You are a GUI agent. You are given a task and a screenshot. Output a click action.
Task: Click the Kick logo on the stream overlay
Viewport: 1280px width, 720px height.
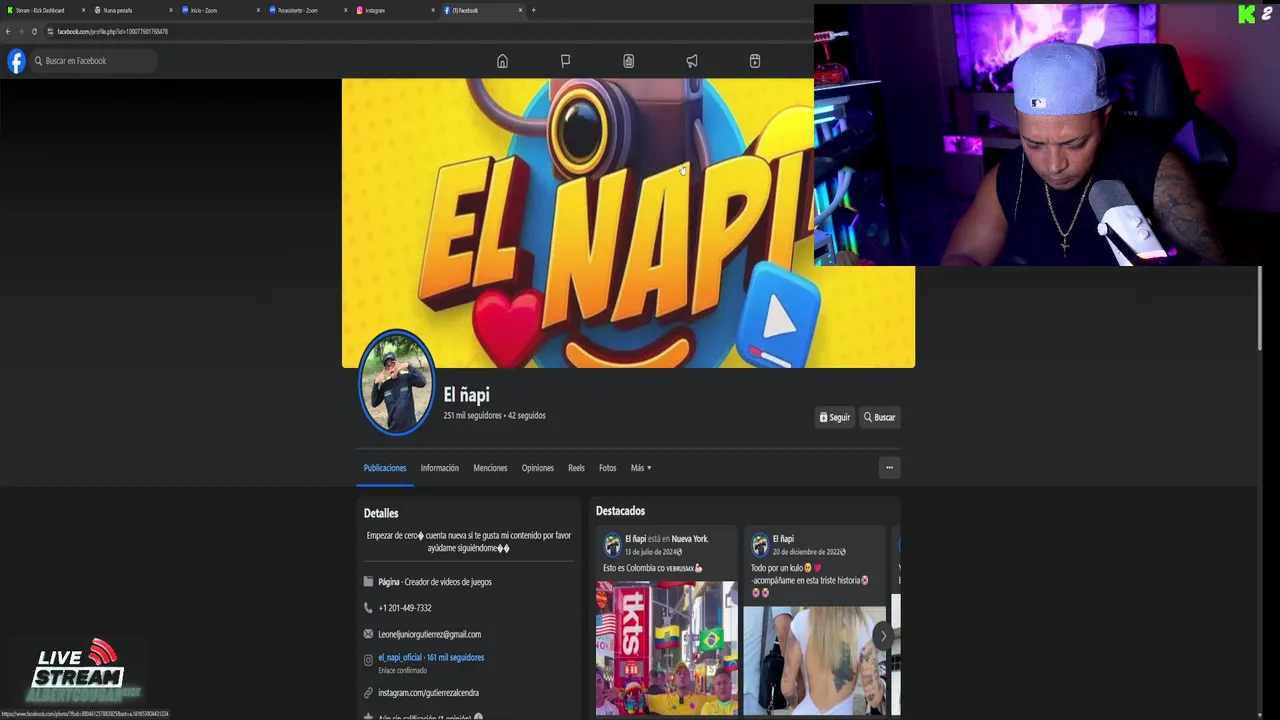click(x=1247, y=14)
